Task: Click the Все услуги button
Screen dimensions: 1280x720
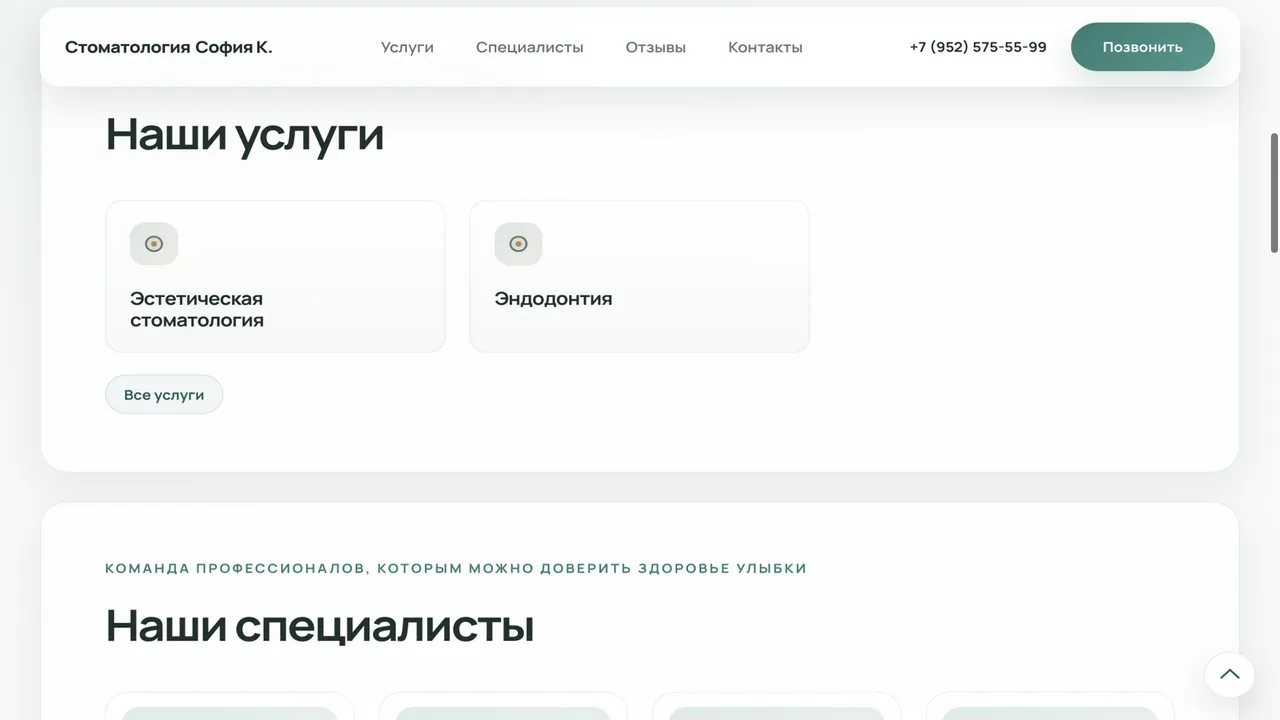Action: [164, 394]
